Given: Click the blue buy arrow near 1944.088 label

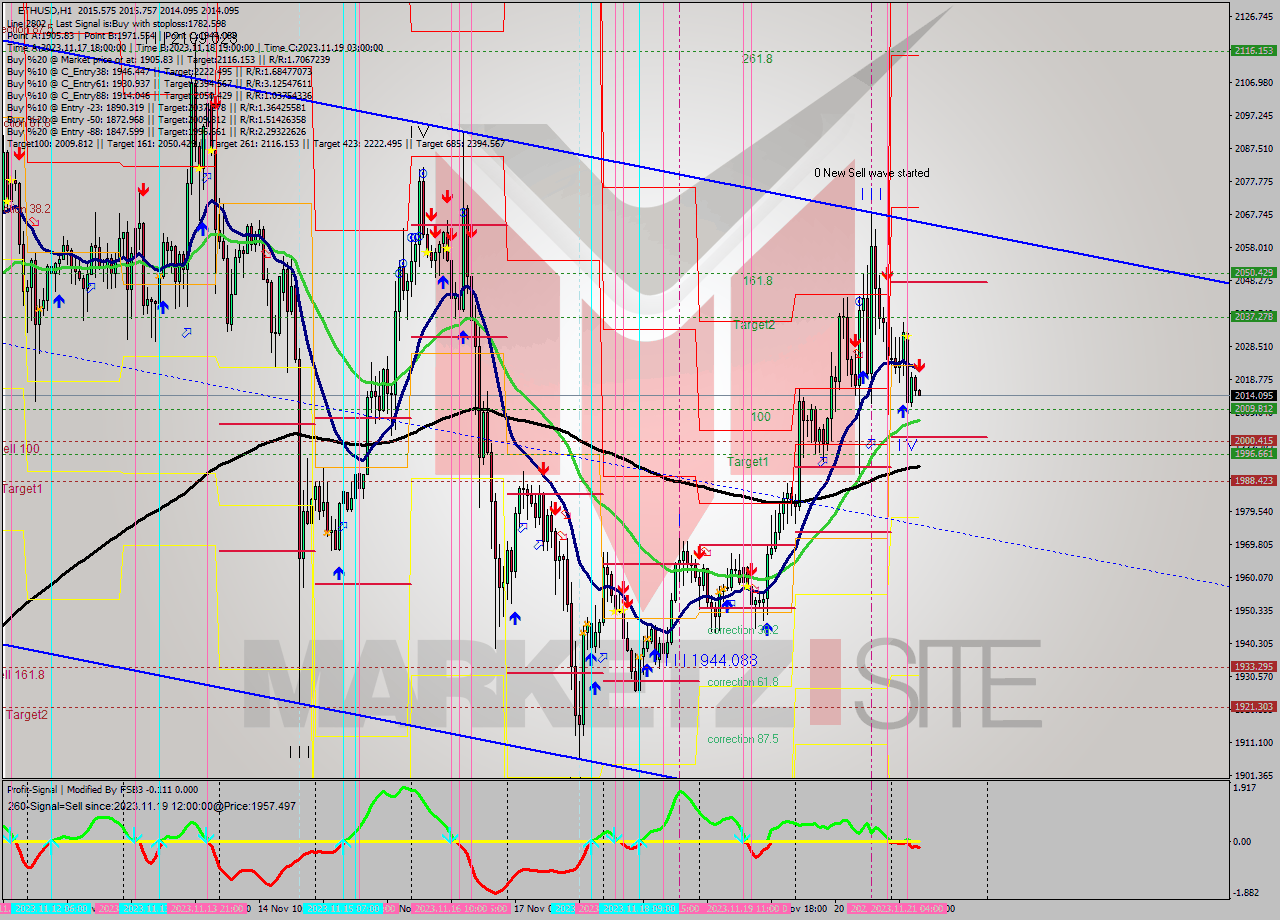Looking at the screenshot, I should click(x=655, y=653).
